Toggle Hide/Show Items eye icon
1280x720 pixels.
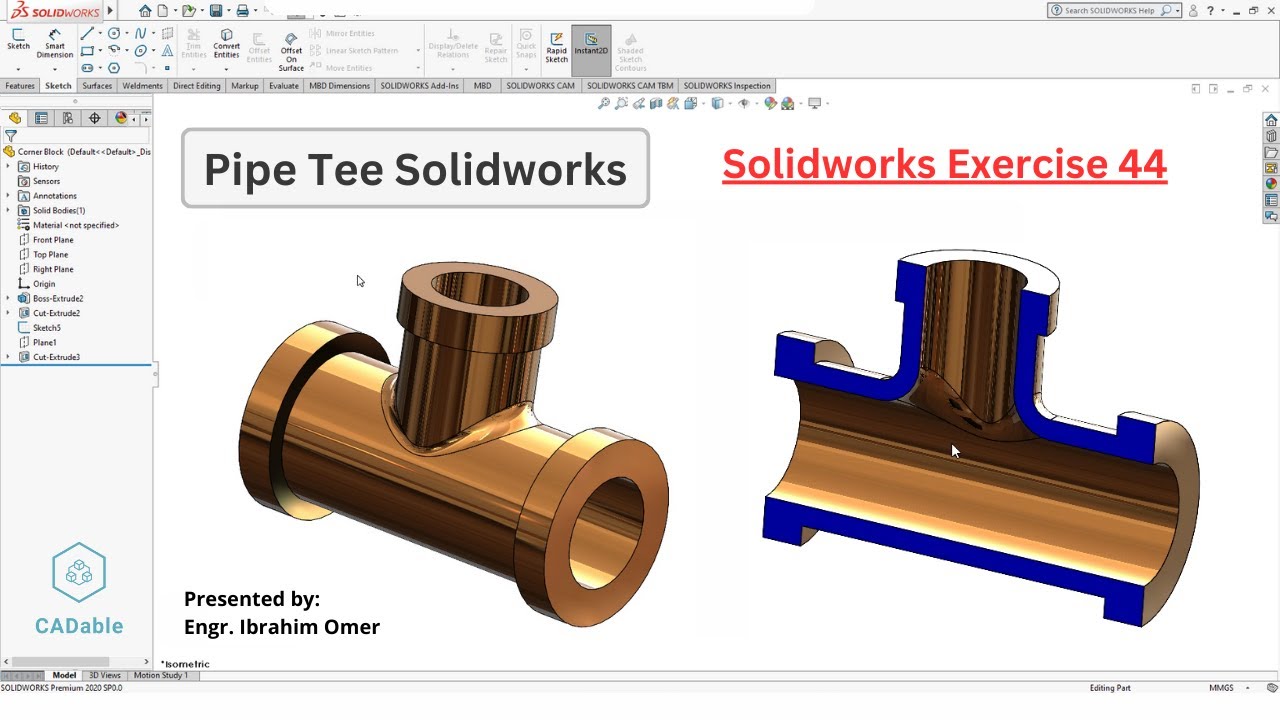[744, 103]
